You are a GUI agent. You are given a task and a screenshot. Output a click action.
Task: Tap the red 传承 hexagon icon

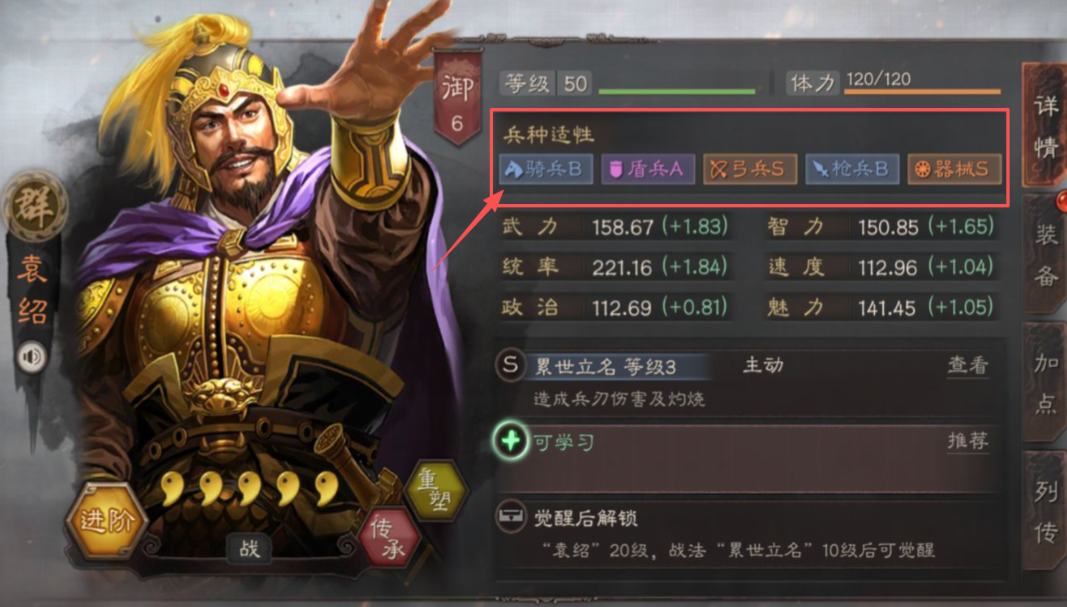(391, 536)
